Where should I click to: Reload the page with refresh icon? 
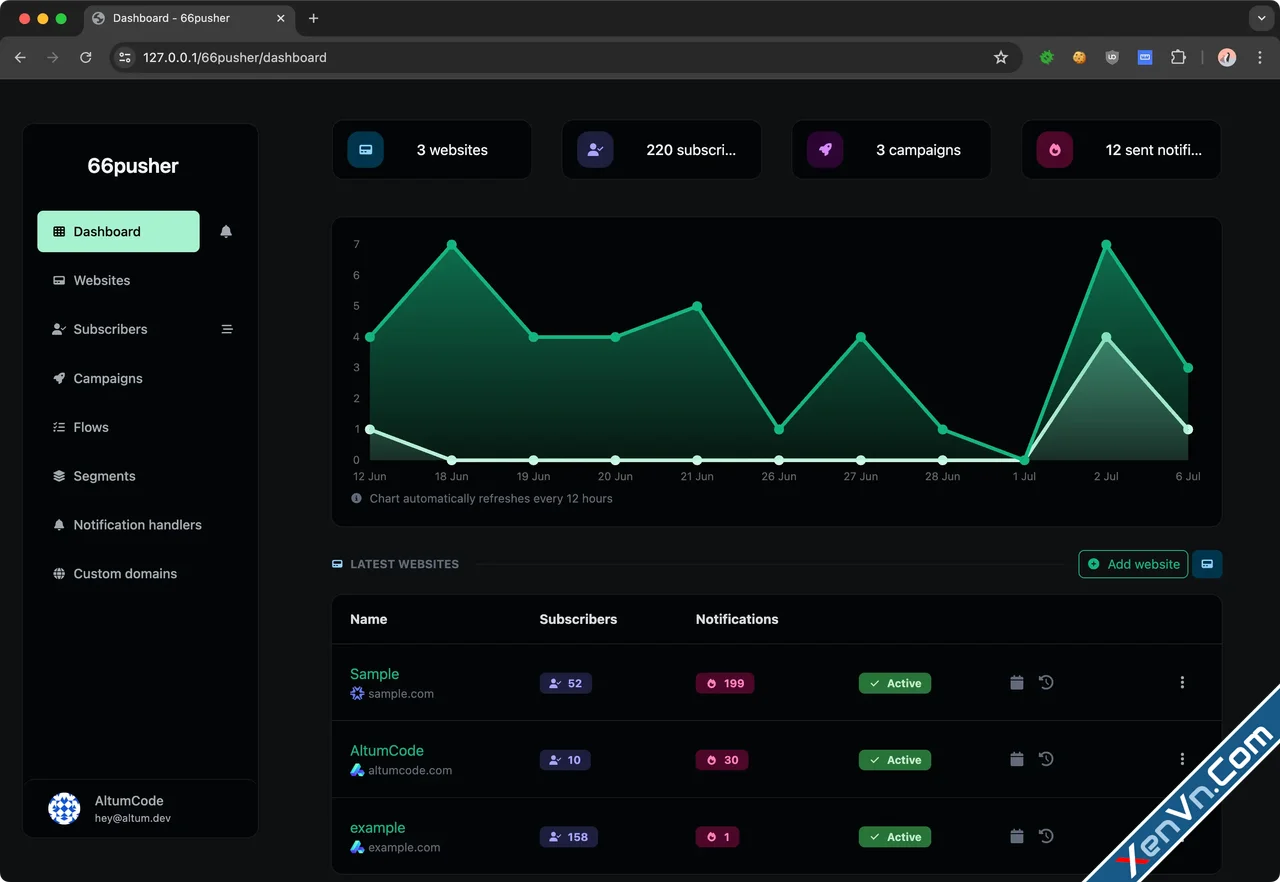click(x=86, y=58)
